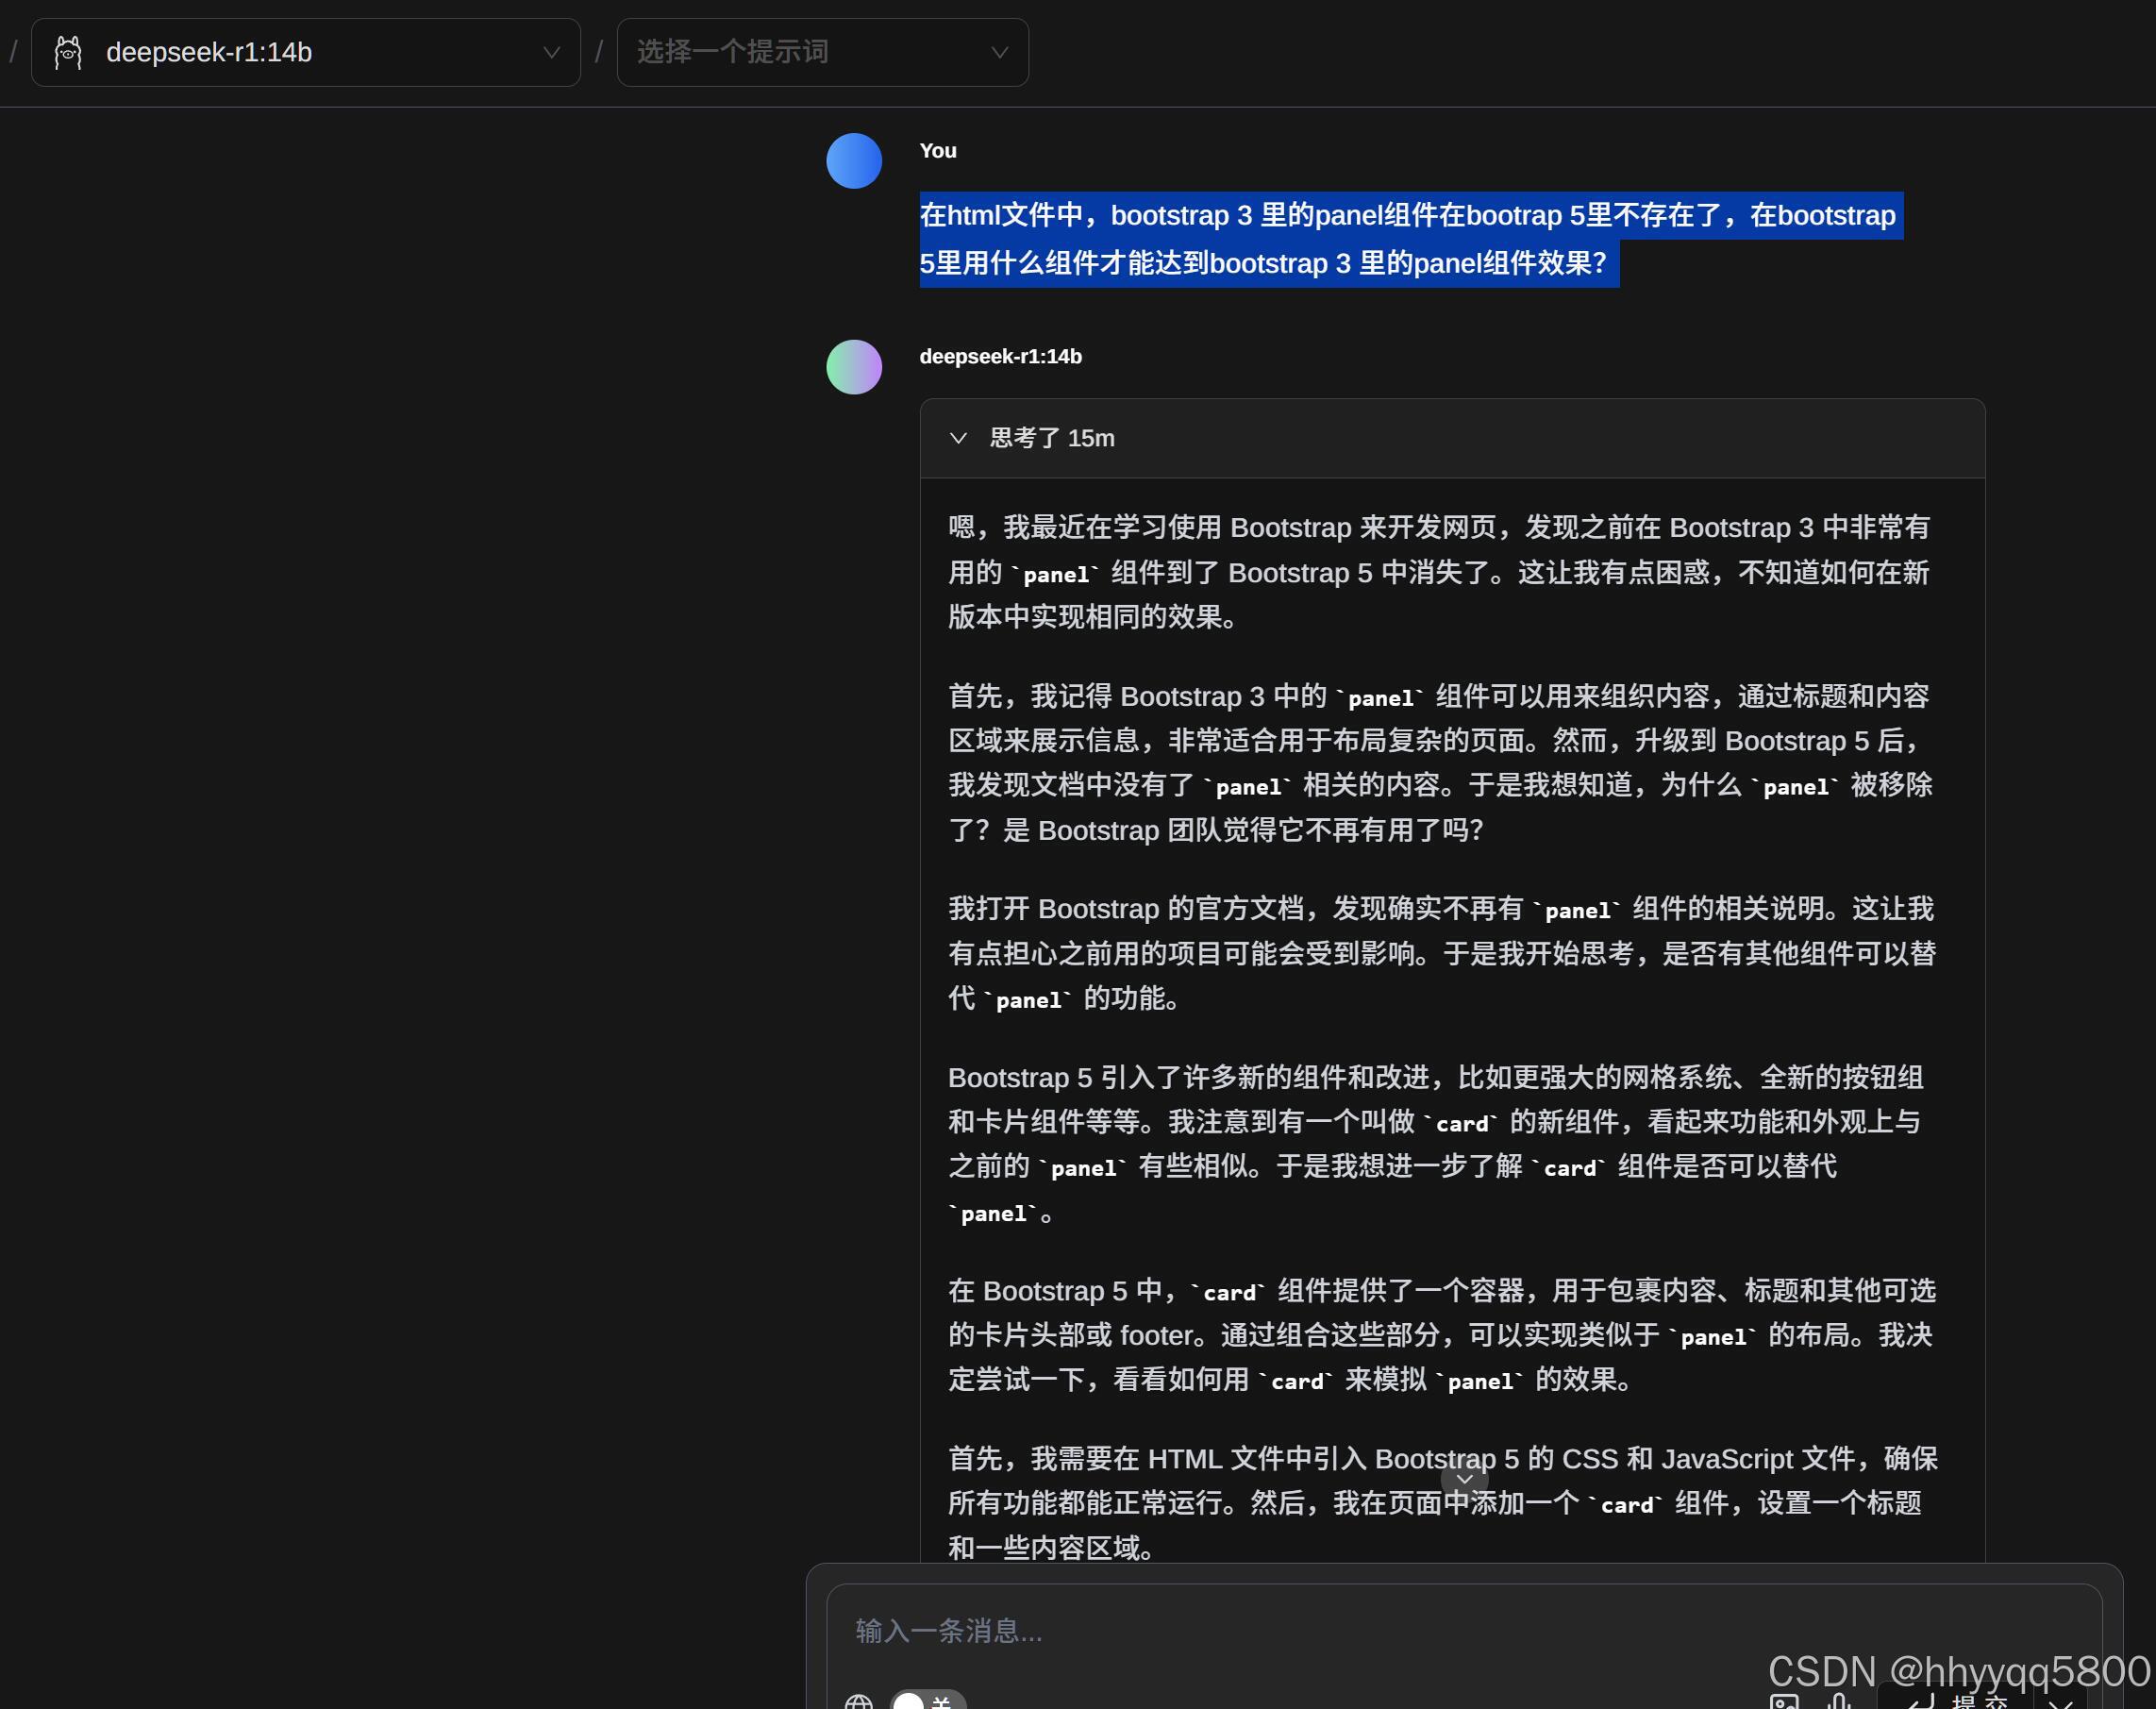Viewport: 2156px width, 1709px height.
Task: Click the blue You user avatar
Action: (x=853, y=161)
